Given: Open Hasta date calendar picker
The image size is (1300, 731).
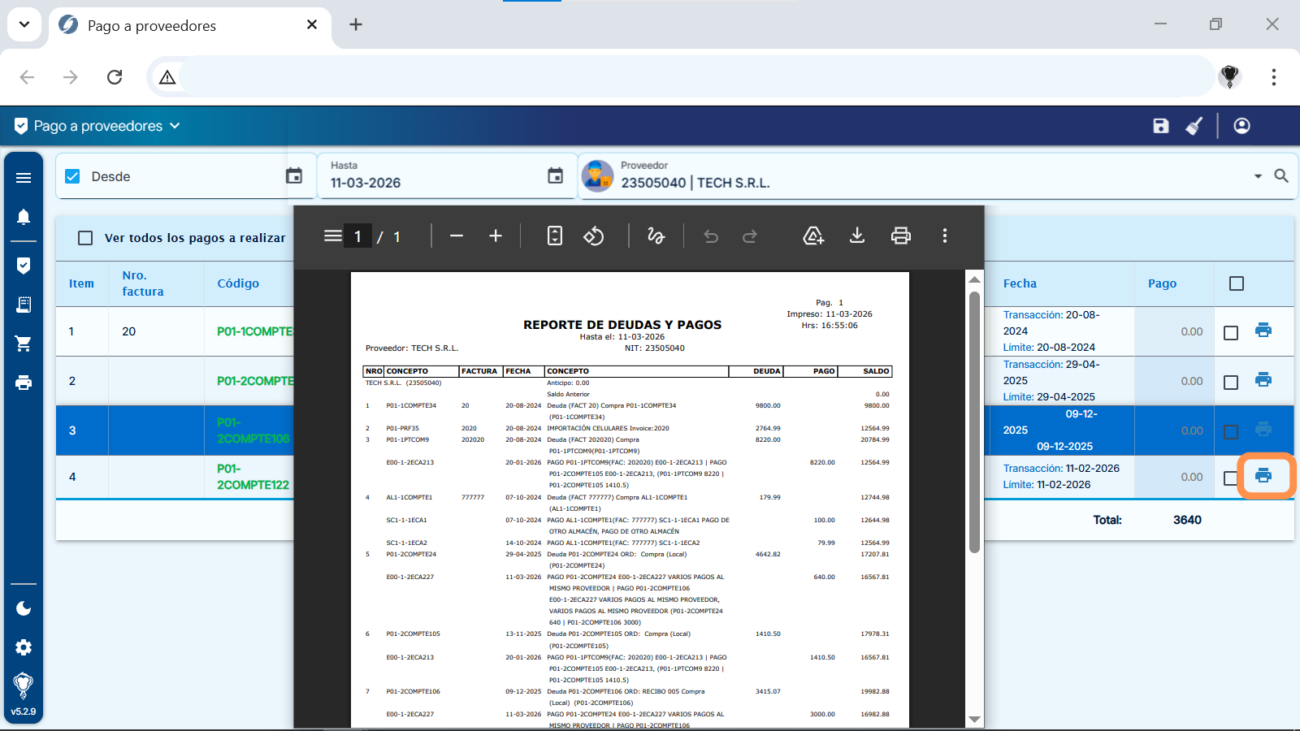Looking at the screenshot, I should pyautogui.click(x=555, y=176).
